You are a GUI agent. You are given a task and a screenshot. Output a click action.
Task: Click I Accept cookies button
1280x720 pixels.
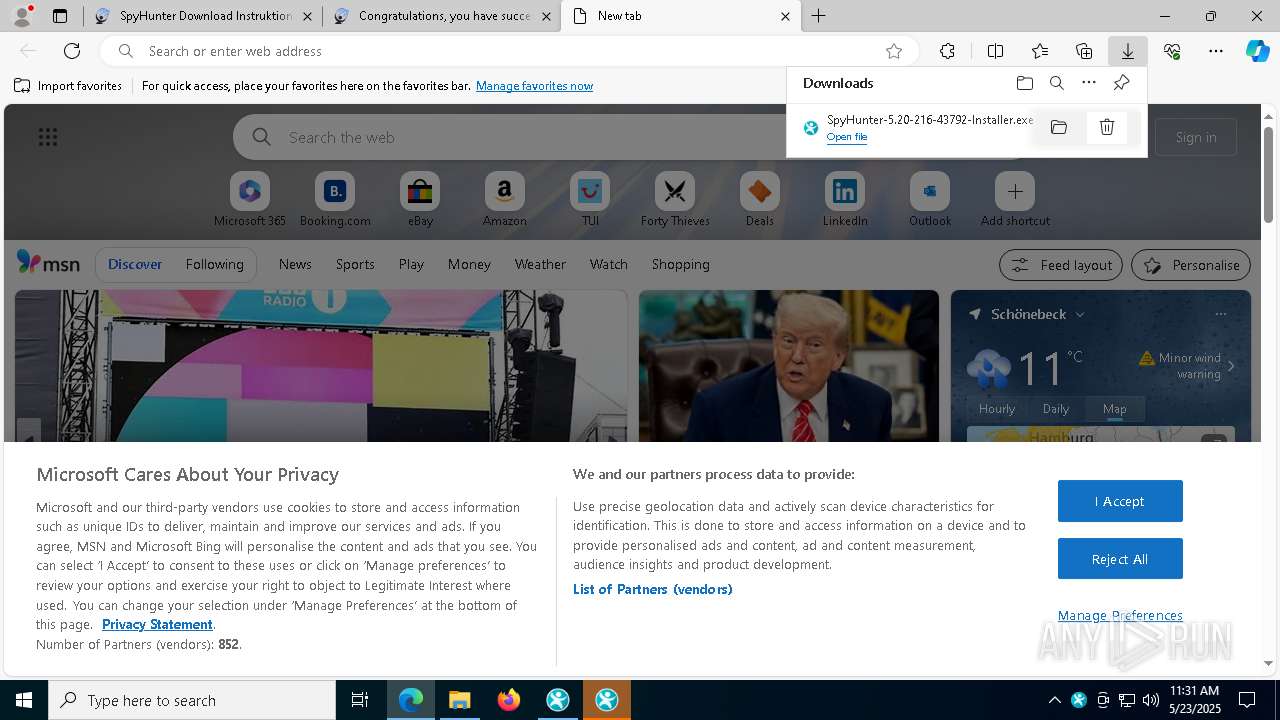pos(1120,501)
